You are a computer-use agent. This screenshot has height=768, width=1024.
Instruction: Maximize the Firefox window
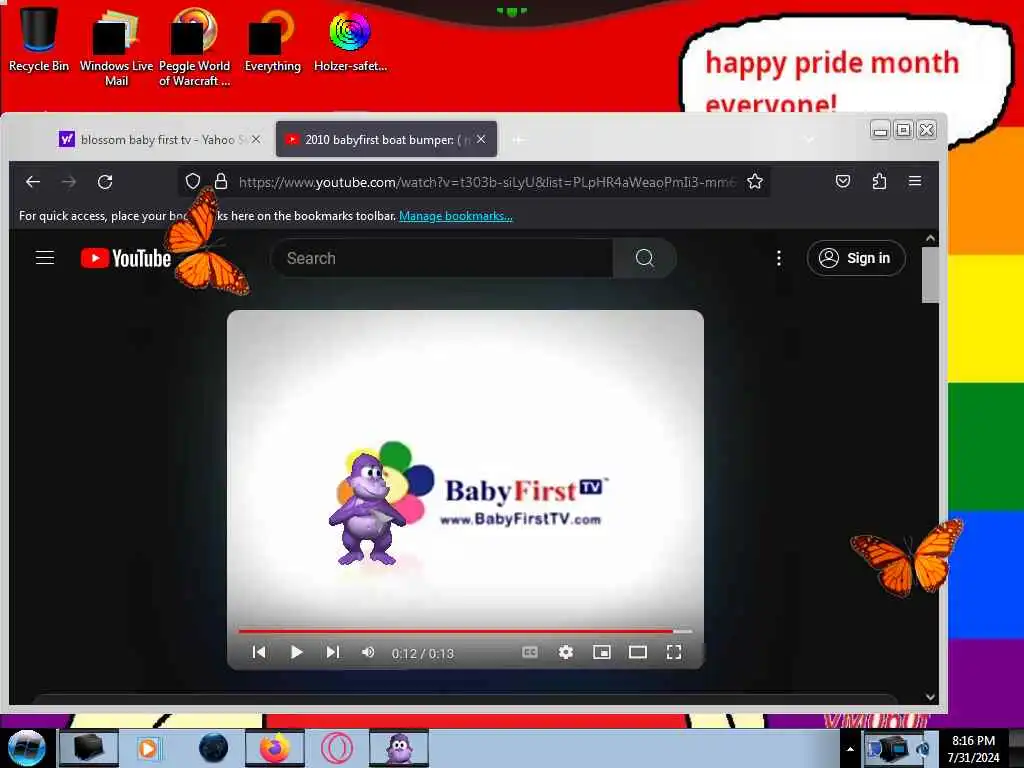click(x=903, y=130)
